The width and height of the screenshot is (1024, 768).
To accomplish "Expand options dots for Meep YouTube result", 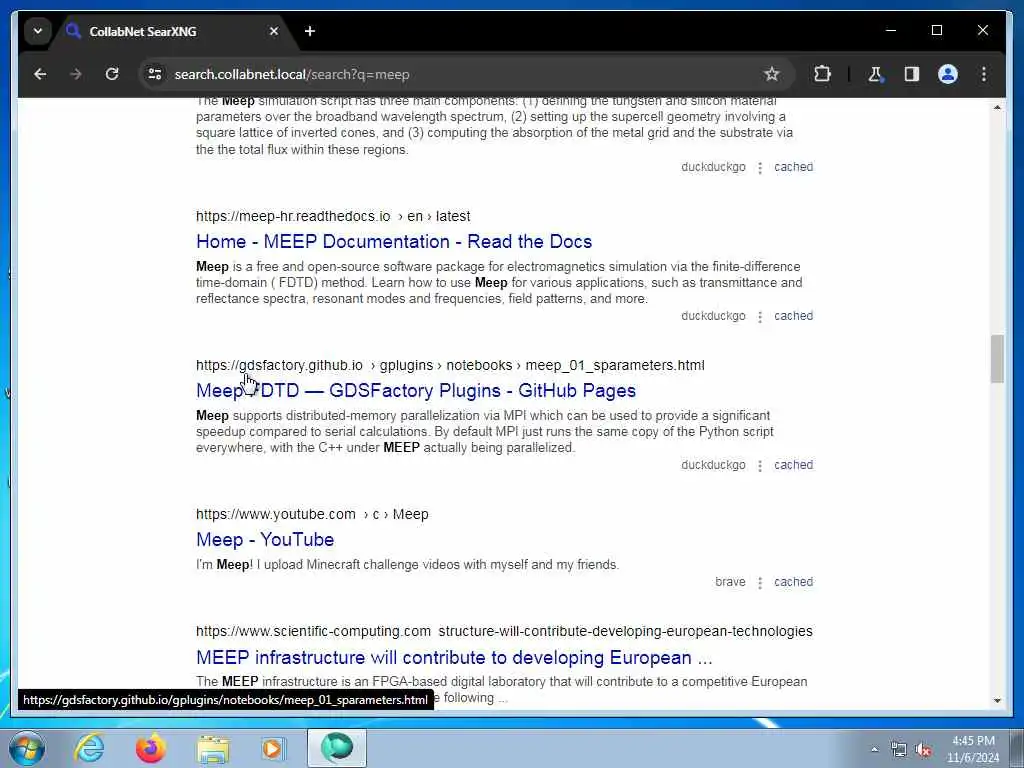I will pyautogui.click(x=760, y=583).
